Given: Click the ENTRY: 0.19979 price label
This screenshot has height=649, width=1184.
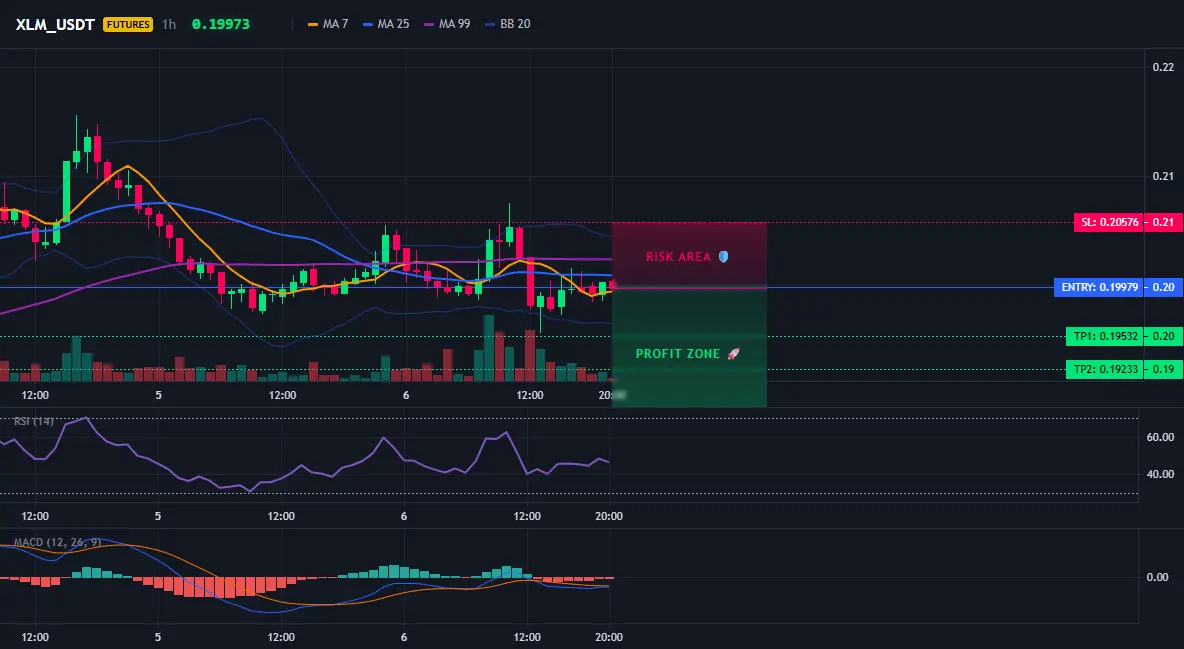Looking at the screenshot, I should pyautogui.click(x=1099, y=287).
